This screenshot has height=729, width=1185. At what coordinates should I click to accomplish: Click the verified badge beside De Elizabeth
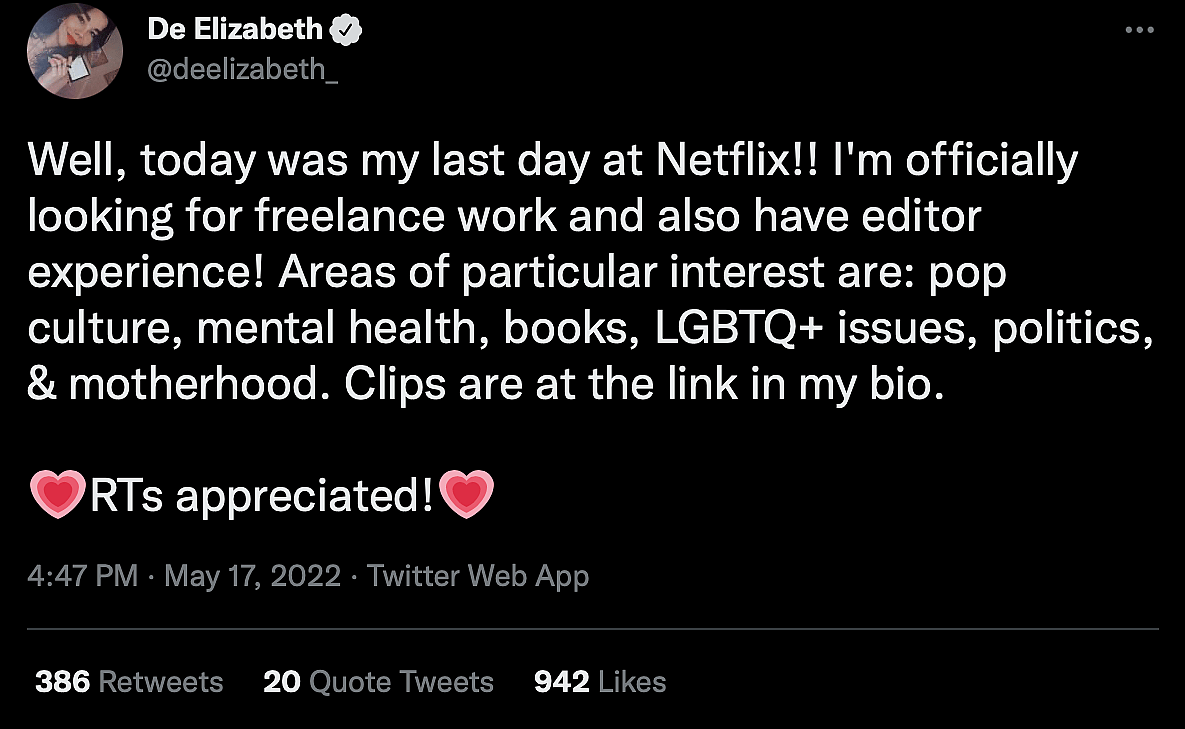tap(346, 30)
